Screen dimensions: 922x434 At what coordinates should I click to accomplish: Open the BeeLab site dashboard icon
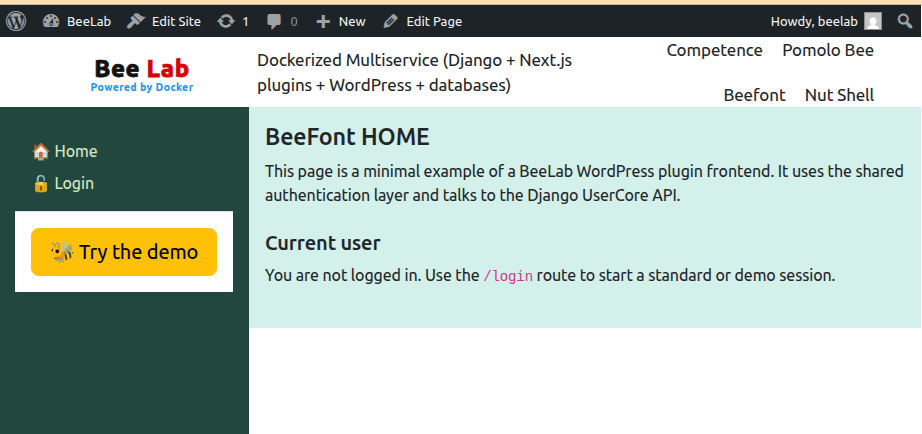tap(51, 21)
